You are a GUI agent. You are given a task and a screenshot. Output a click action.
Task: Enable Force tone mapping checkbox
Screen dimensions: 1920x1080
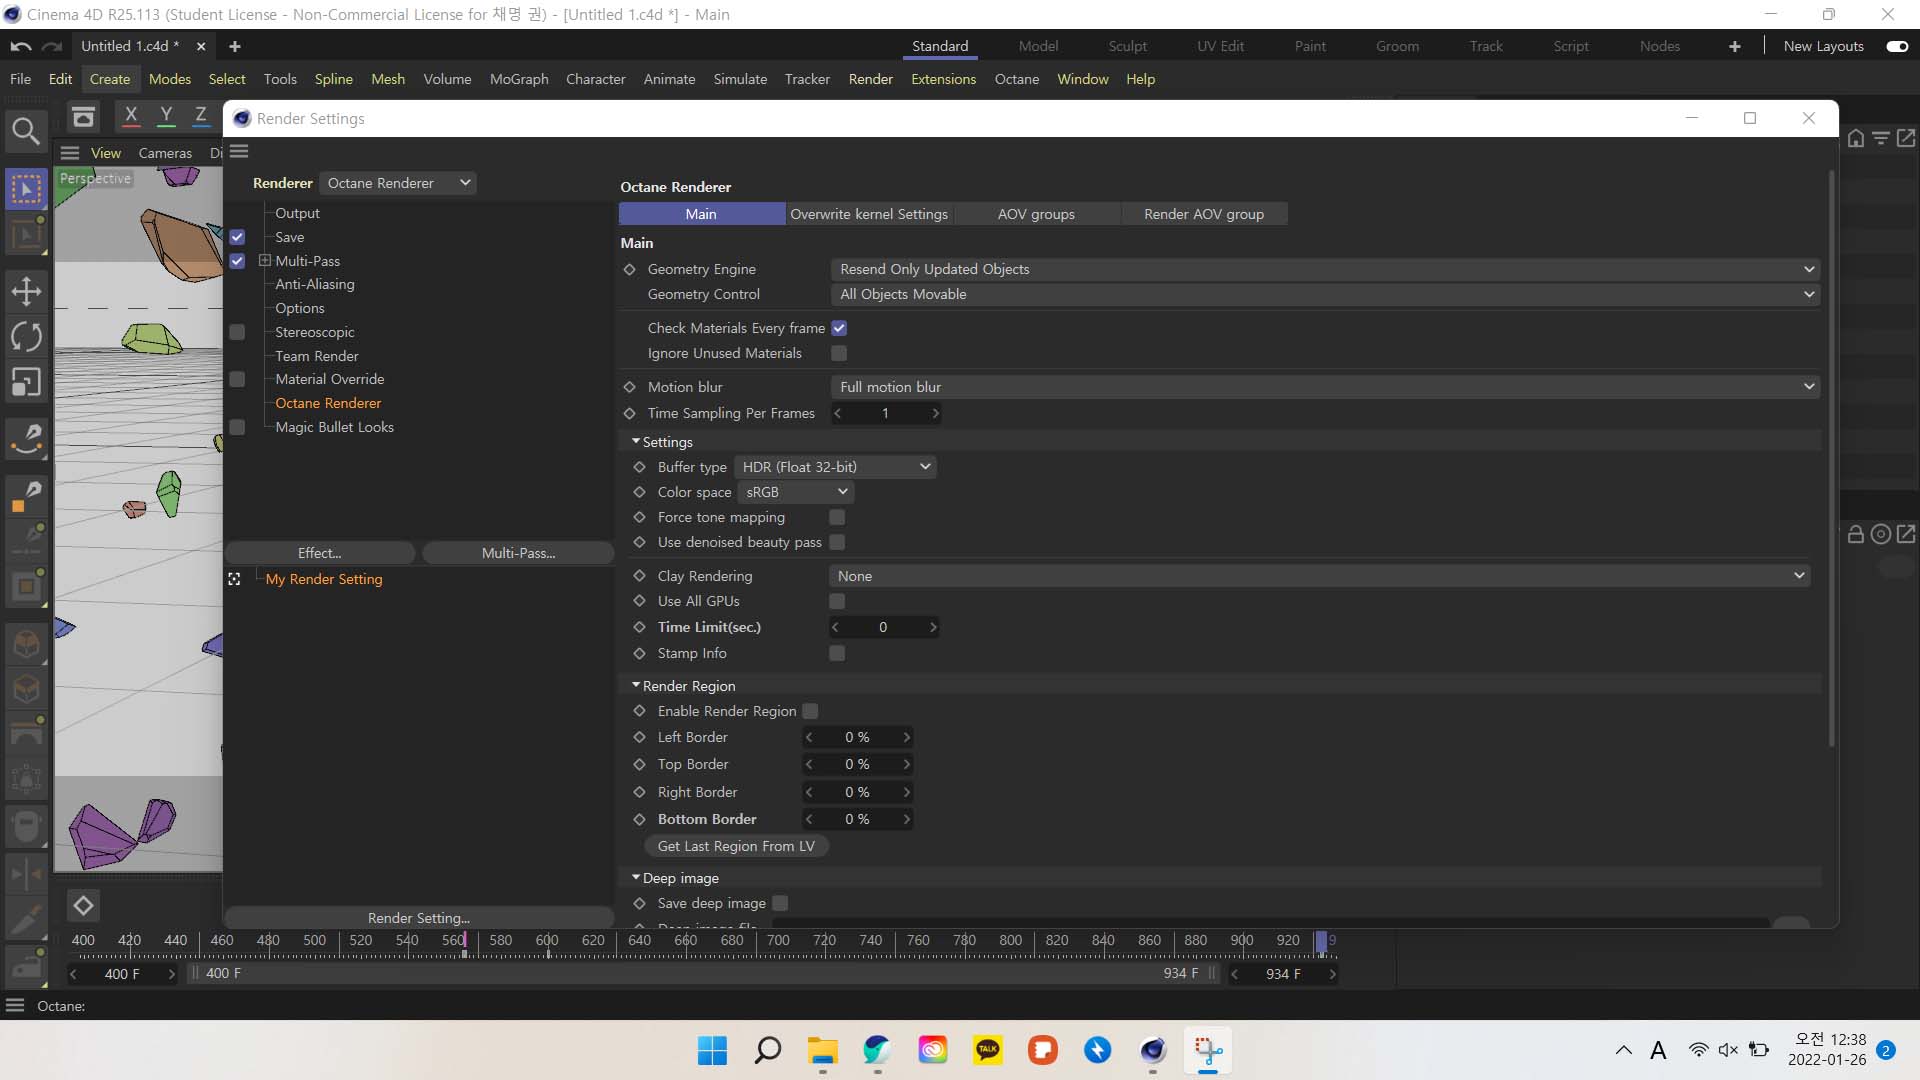coord(837,517)
